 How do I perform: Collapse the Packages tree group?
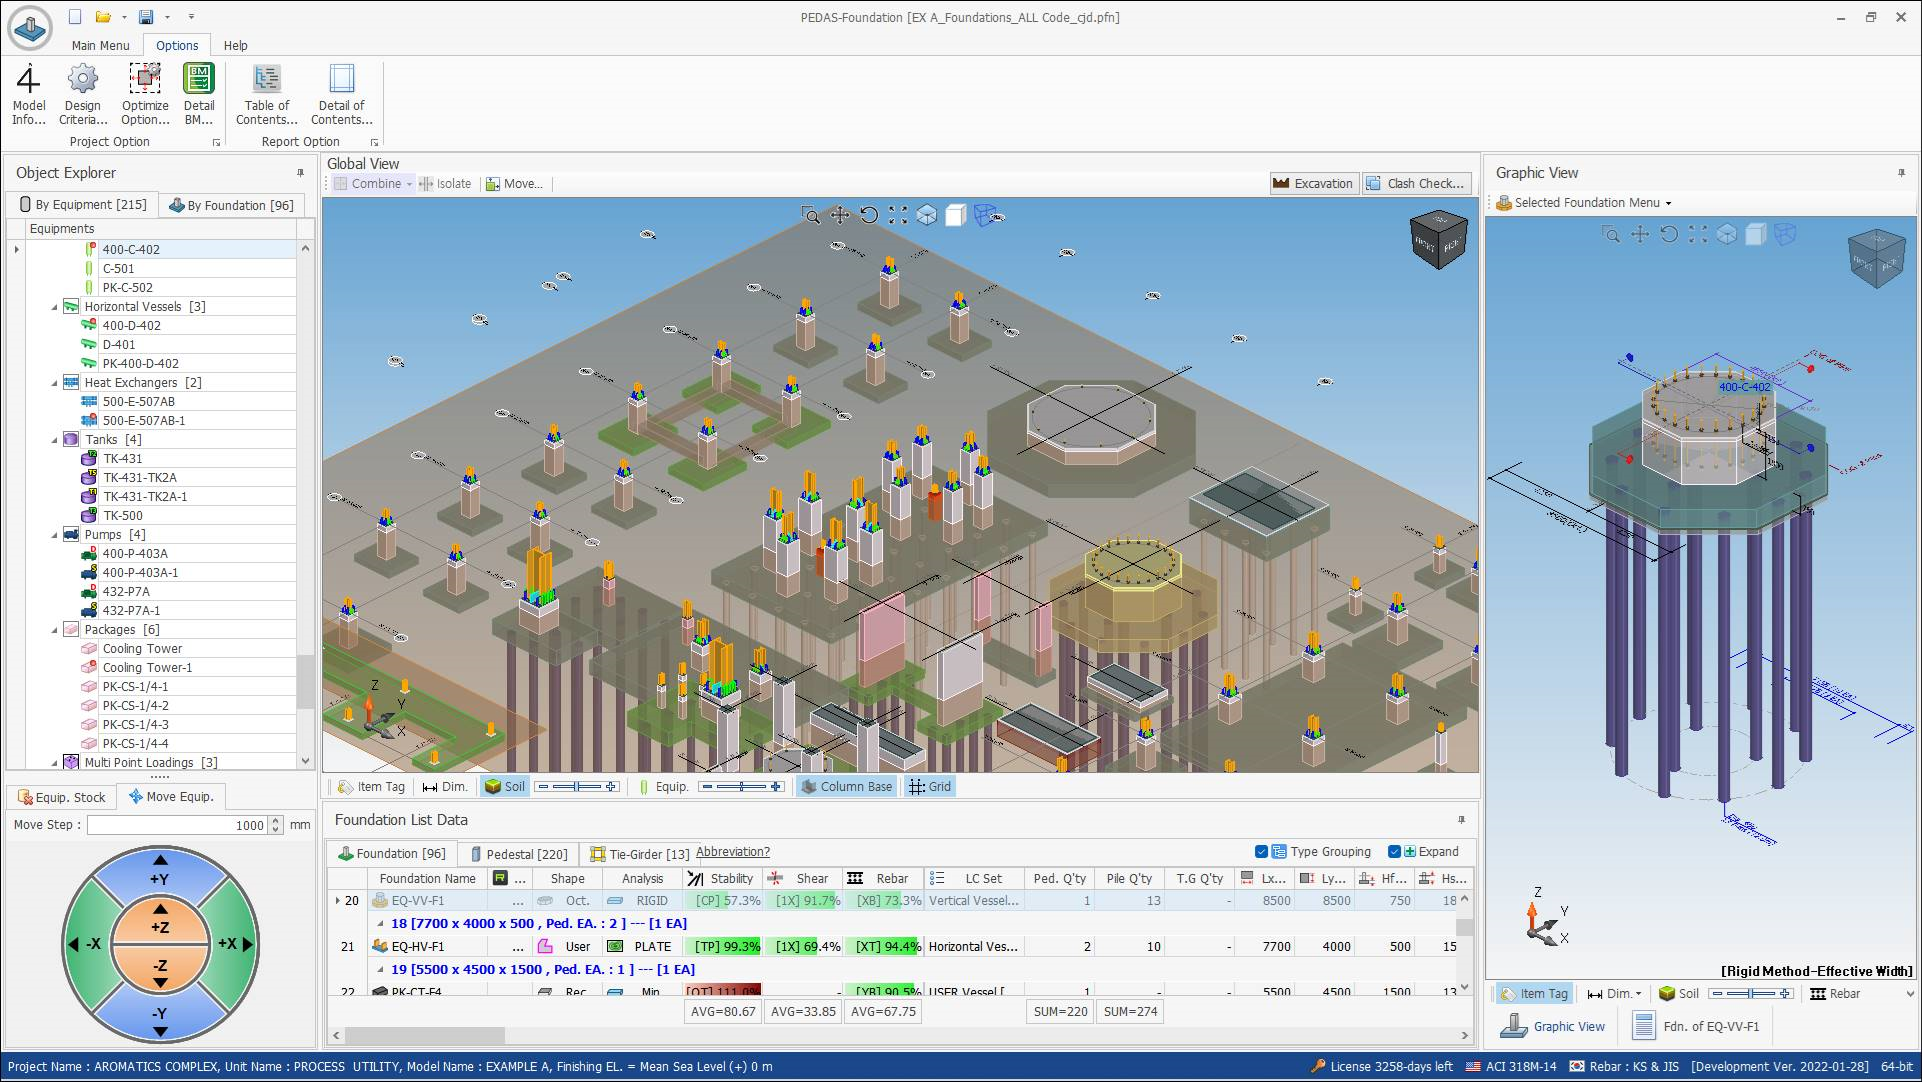coord(55,630)
